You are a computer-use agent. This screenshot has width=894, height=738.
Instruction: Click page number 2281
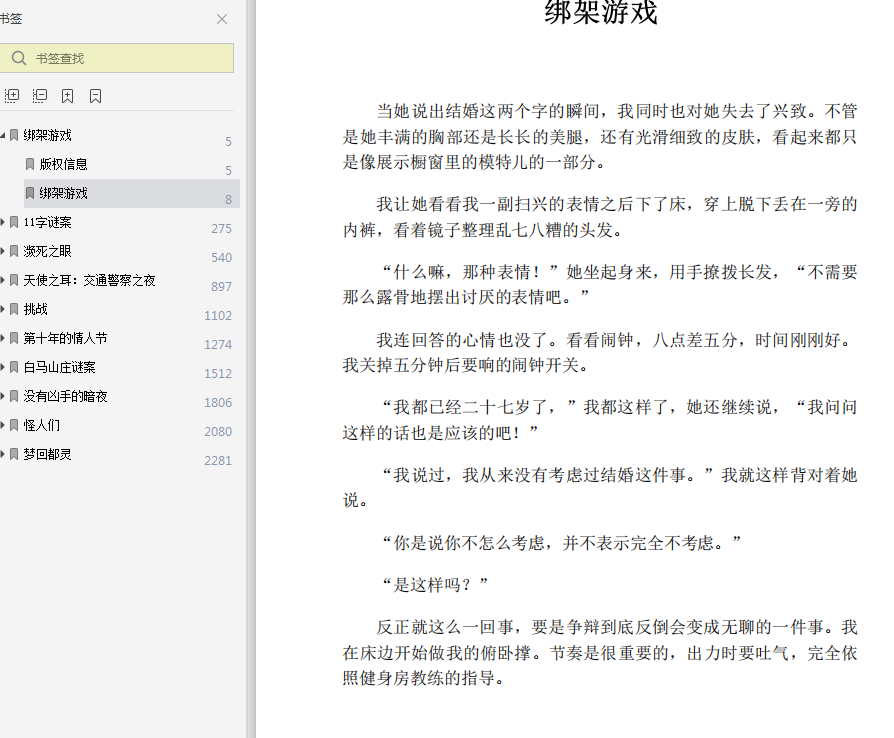218,461
